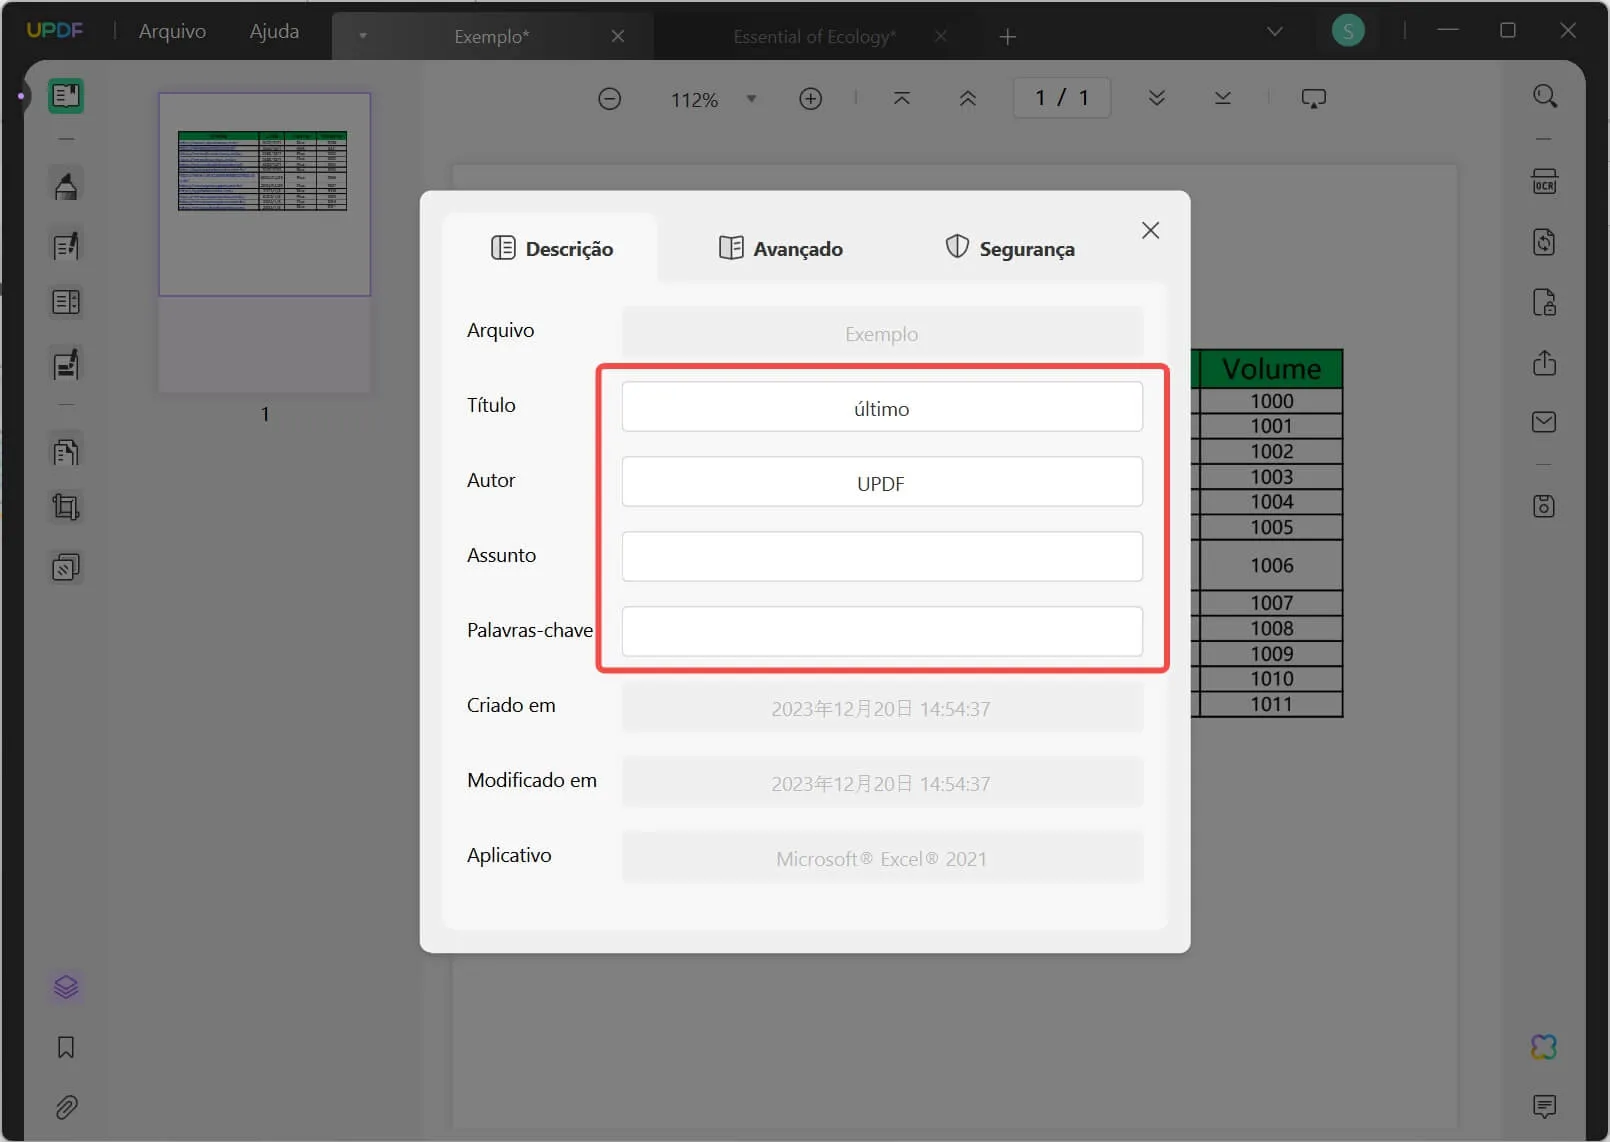Jump to the last page

(1223, 98)
